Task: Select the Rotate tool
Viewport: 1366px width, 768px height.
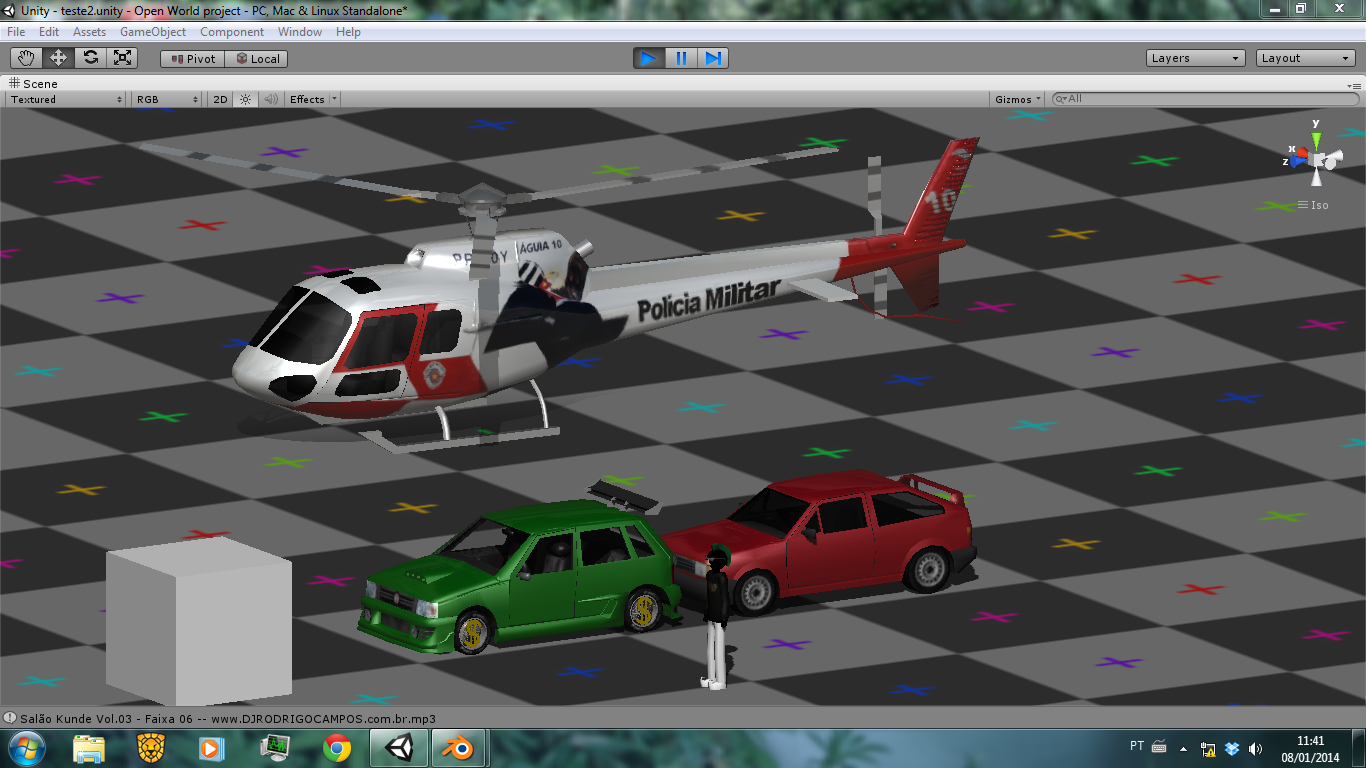Action: [90, 58]
